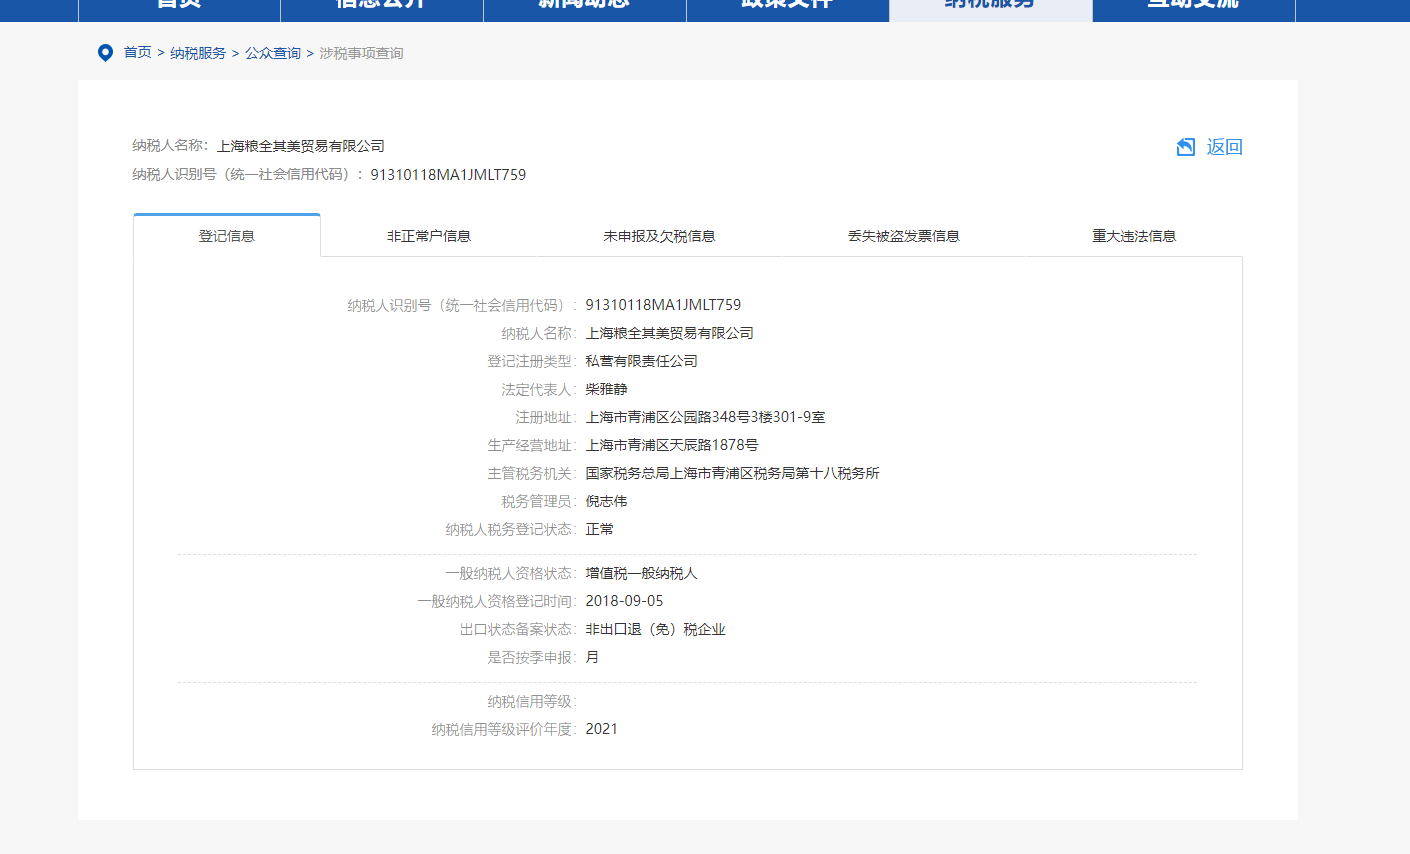Switch to the 登记信息 tab
This screenshot has height=854, width=1410.
pyautogui.click(x=227, y=236)
